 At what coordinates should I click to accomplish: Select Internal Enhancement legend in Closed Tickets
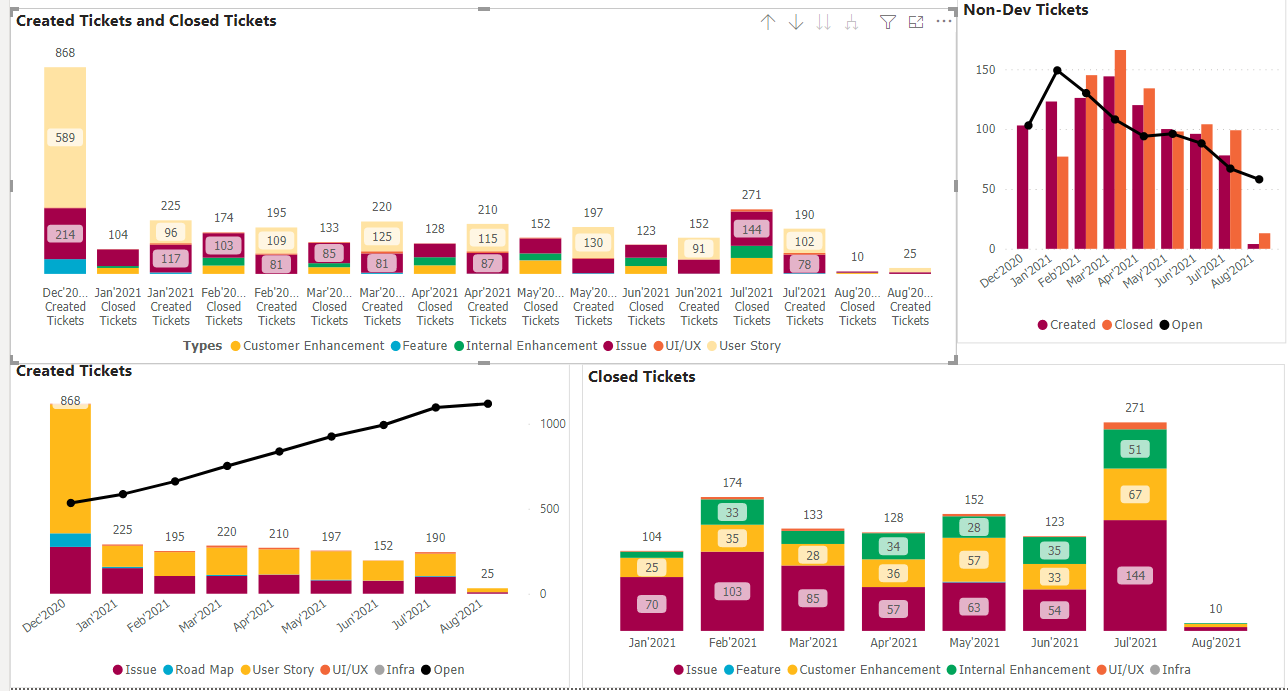1017,669
